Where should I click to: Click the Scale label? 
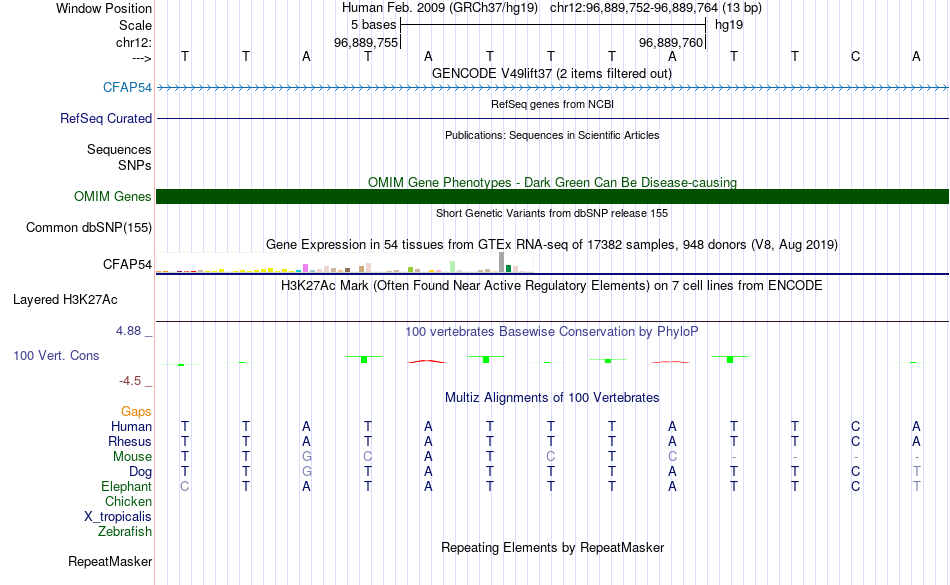pos(135,25)
